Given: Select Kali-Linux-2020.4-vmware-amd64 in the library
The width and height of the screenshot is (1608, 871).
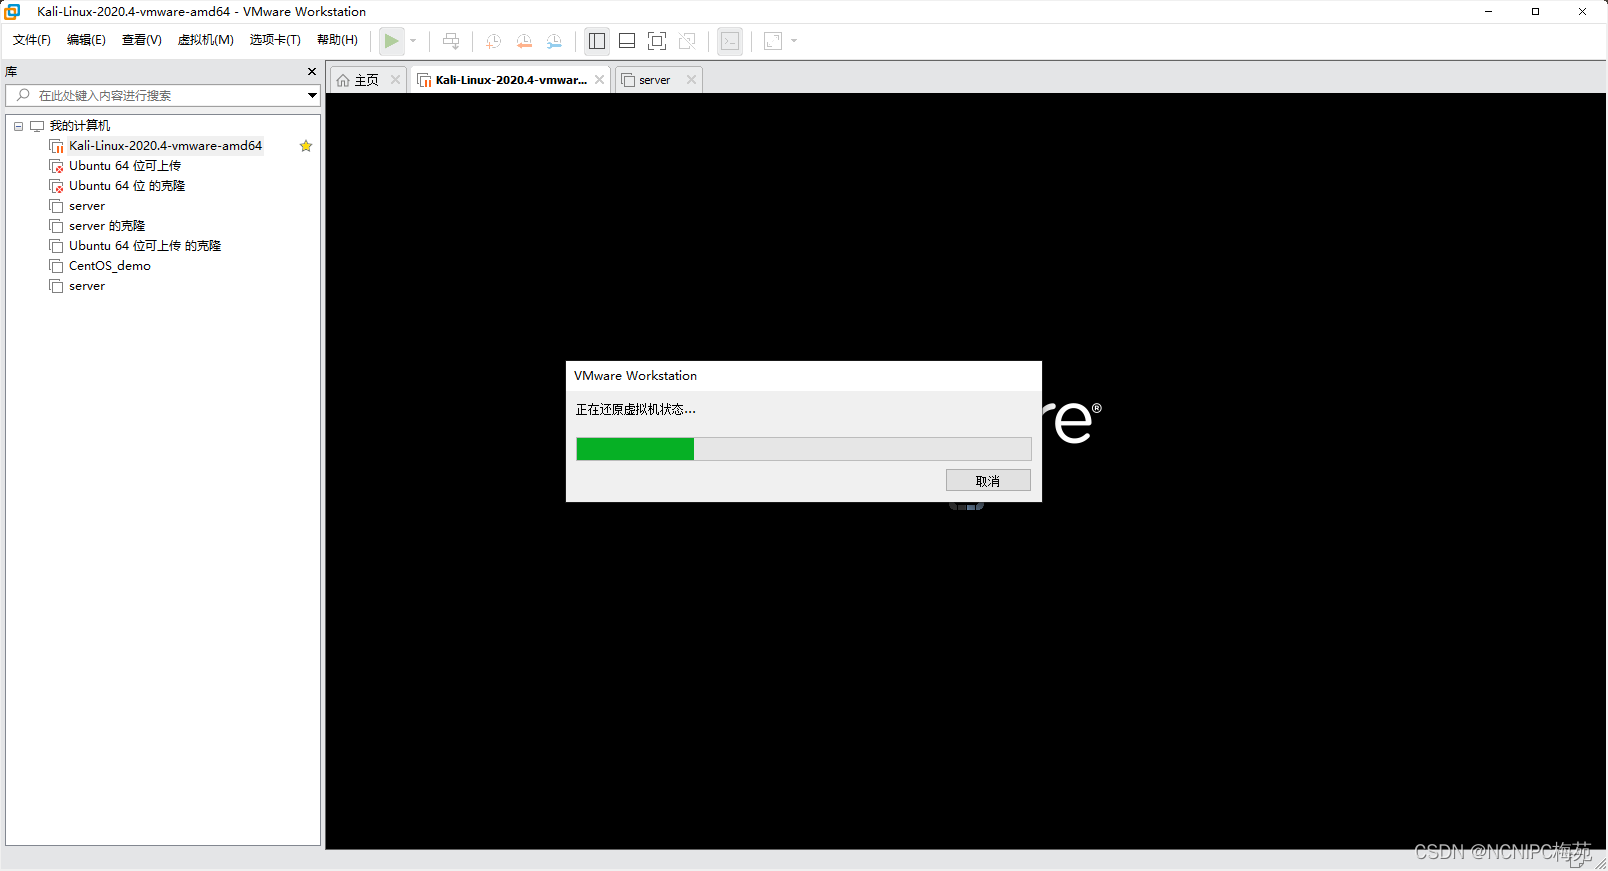Looking at the screenshot, I should (165, 146).
